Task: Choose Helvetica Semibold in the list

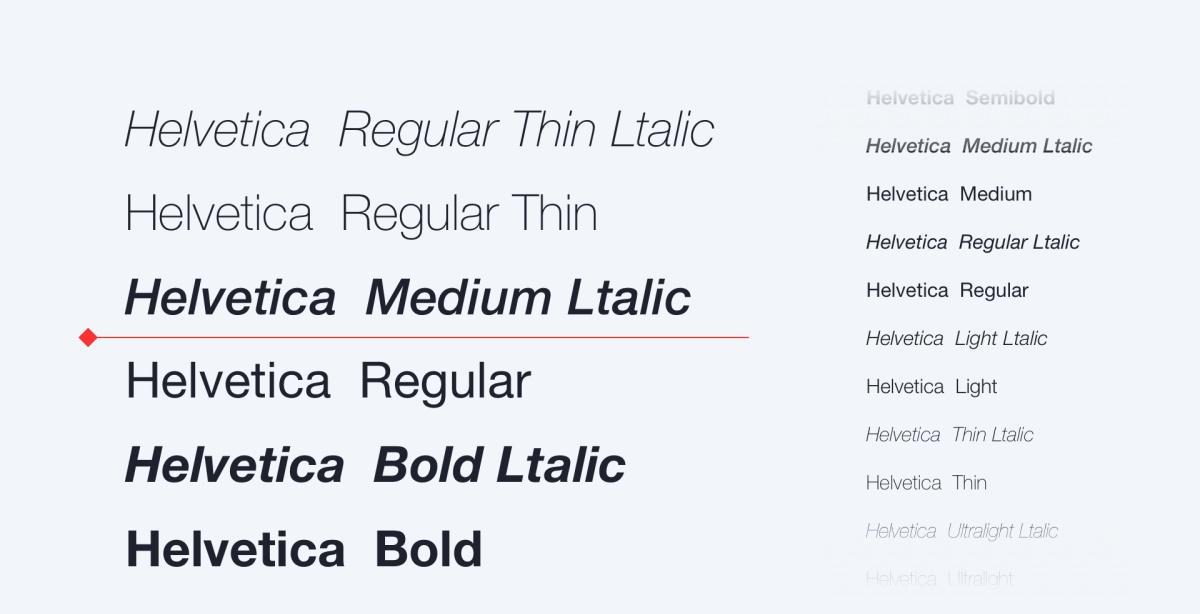Action: coord(960,98)
